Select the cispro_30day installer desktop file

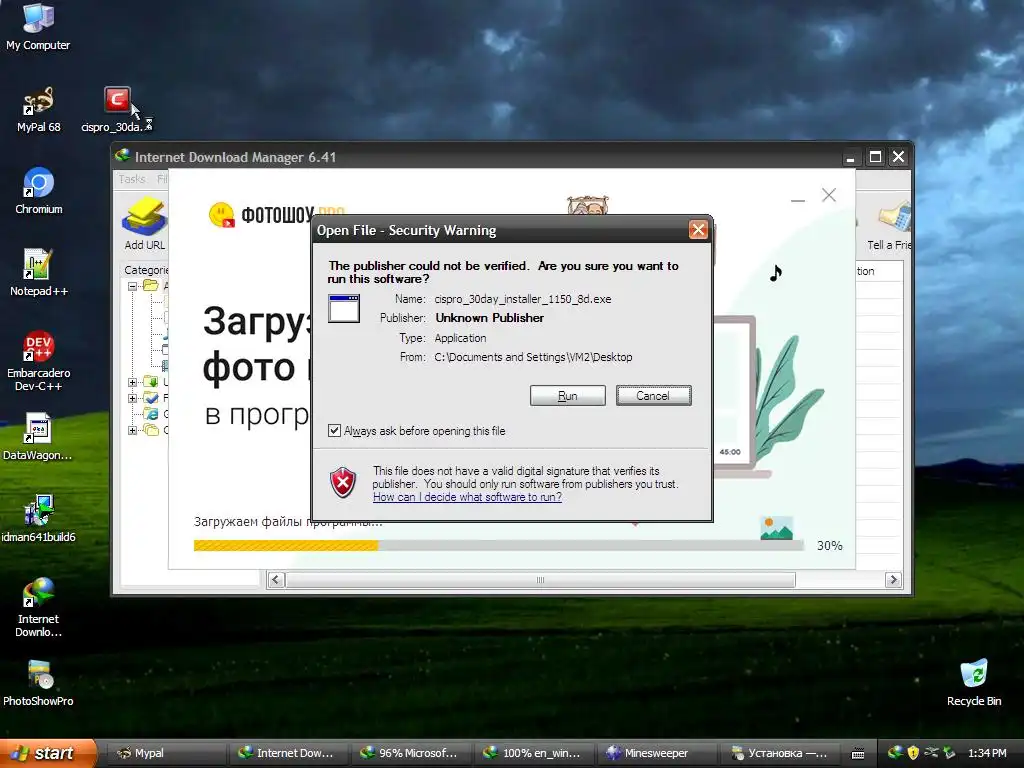(x=116, y=109)
